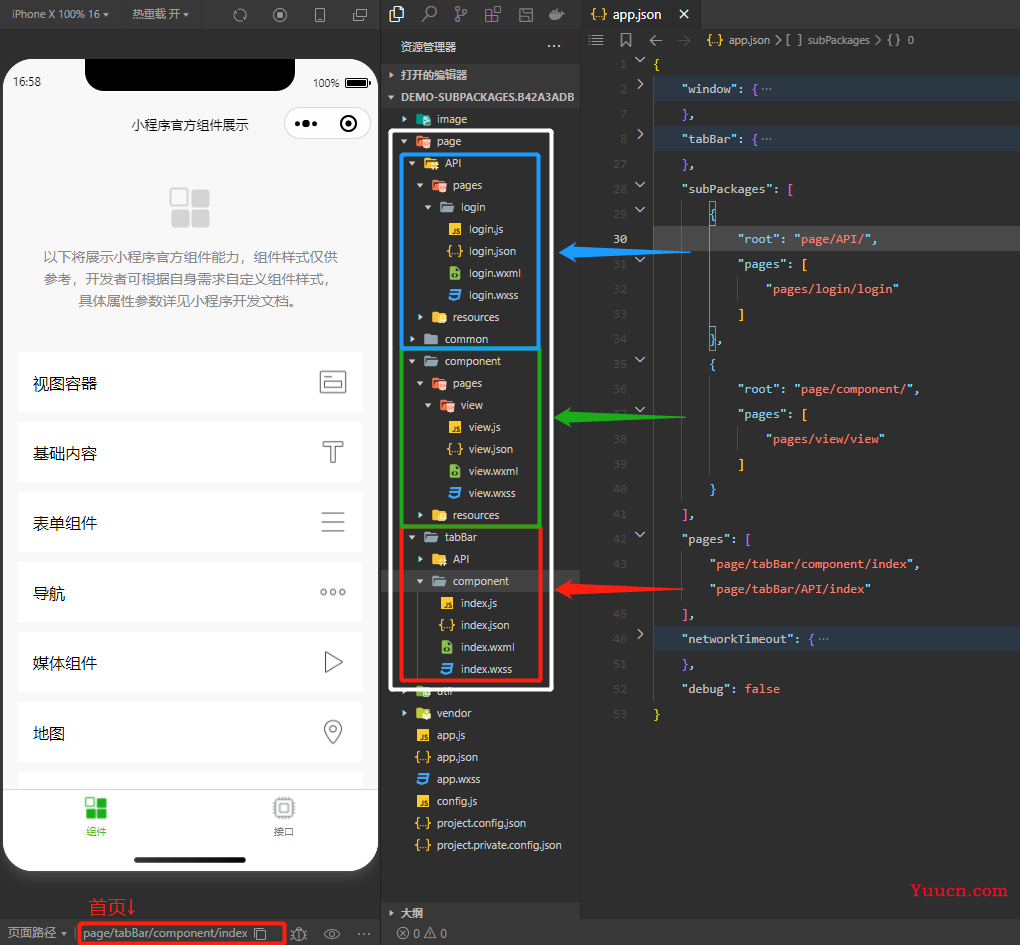
Task: Click the detach simulator window icon
Action: (360, 15)
